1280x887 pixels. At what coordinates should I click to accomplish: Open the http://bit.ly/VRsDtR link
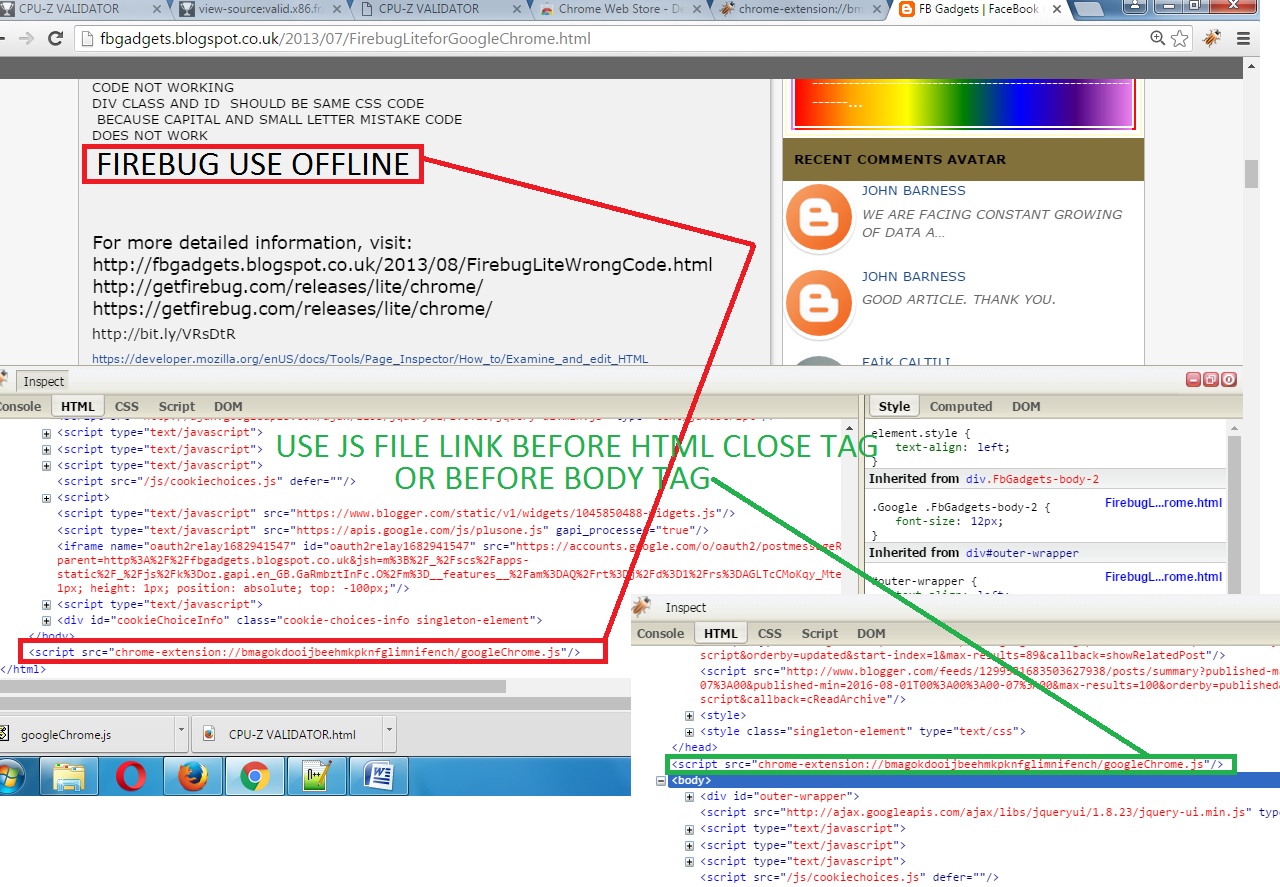pos(164,334)
